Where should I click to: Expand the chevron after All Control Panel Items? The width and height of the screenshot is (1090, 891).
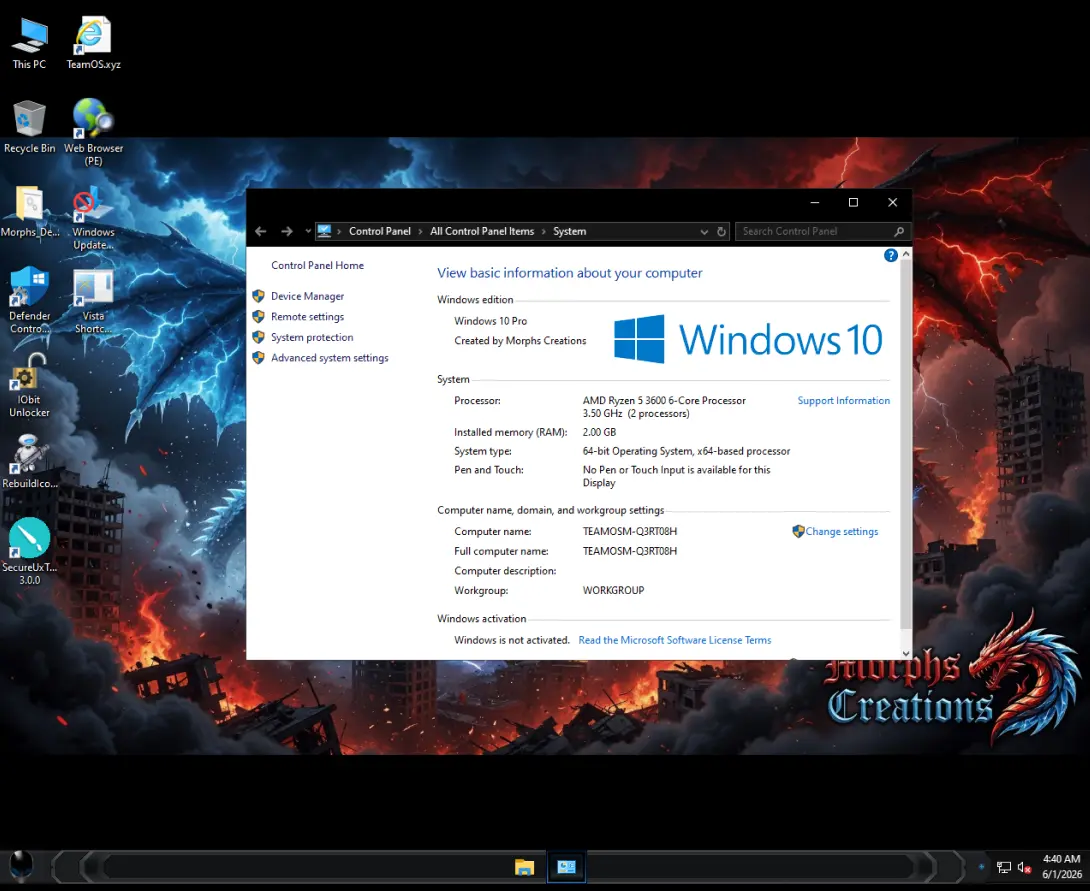(x=544, y=231)
